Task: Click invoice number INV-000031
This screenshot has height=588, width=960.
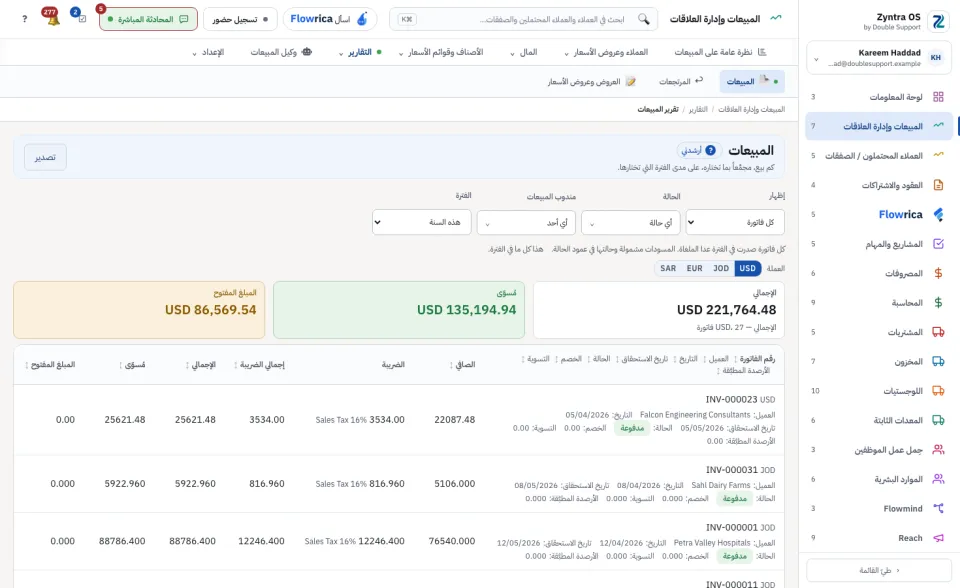Action: point(732,470)
